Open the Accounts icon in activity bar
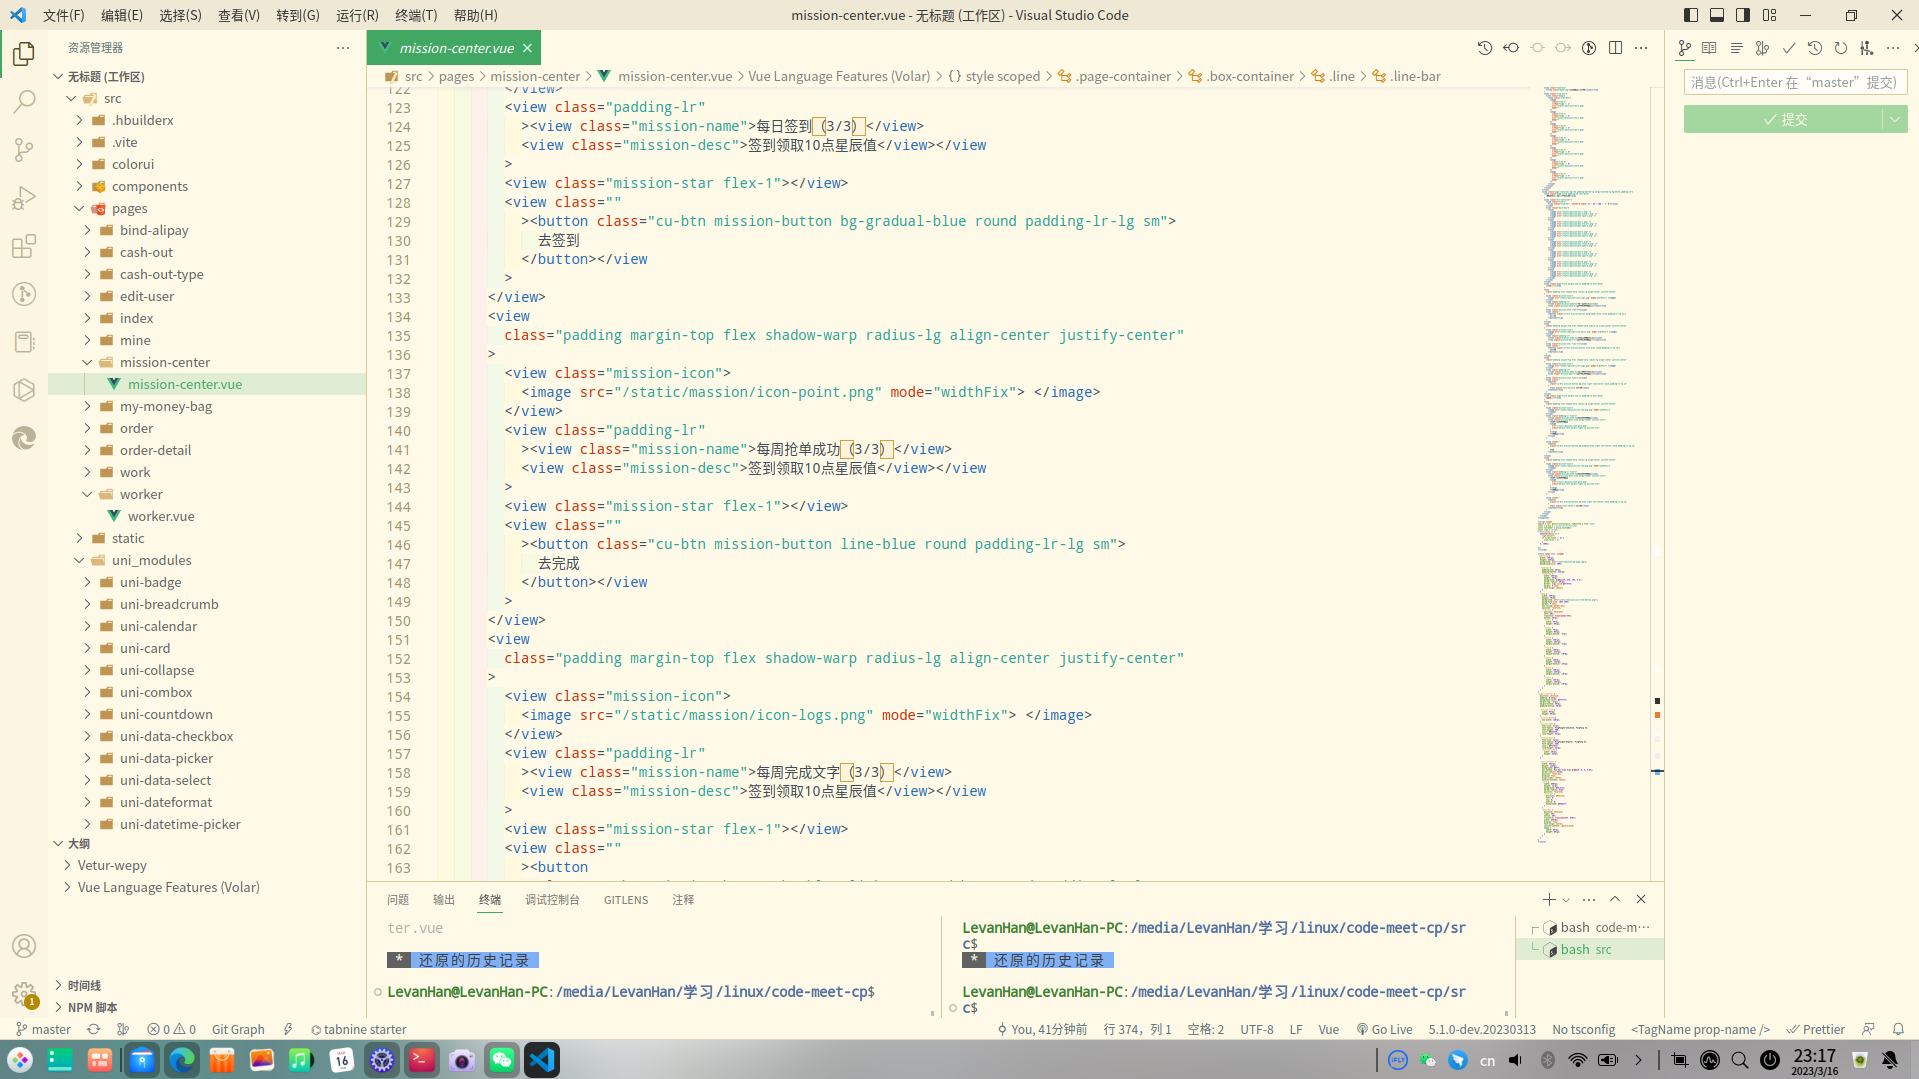Screen dimensions: 1919x1079 pyautogui.click(x=24, y=946)
